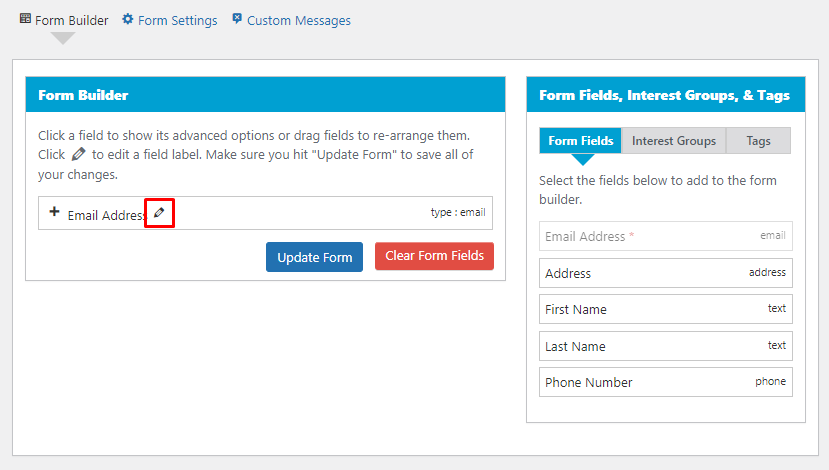Add the Address field to form
This screenshot has height=470, width=829.
[x=666, y=273]
